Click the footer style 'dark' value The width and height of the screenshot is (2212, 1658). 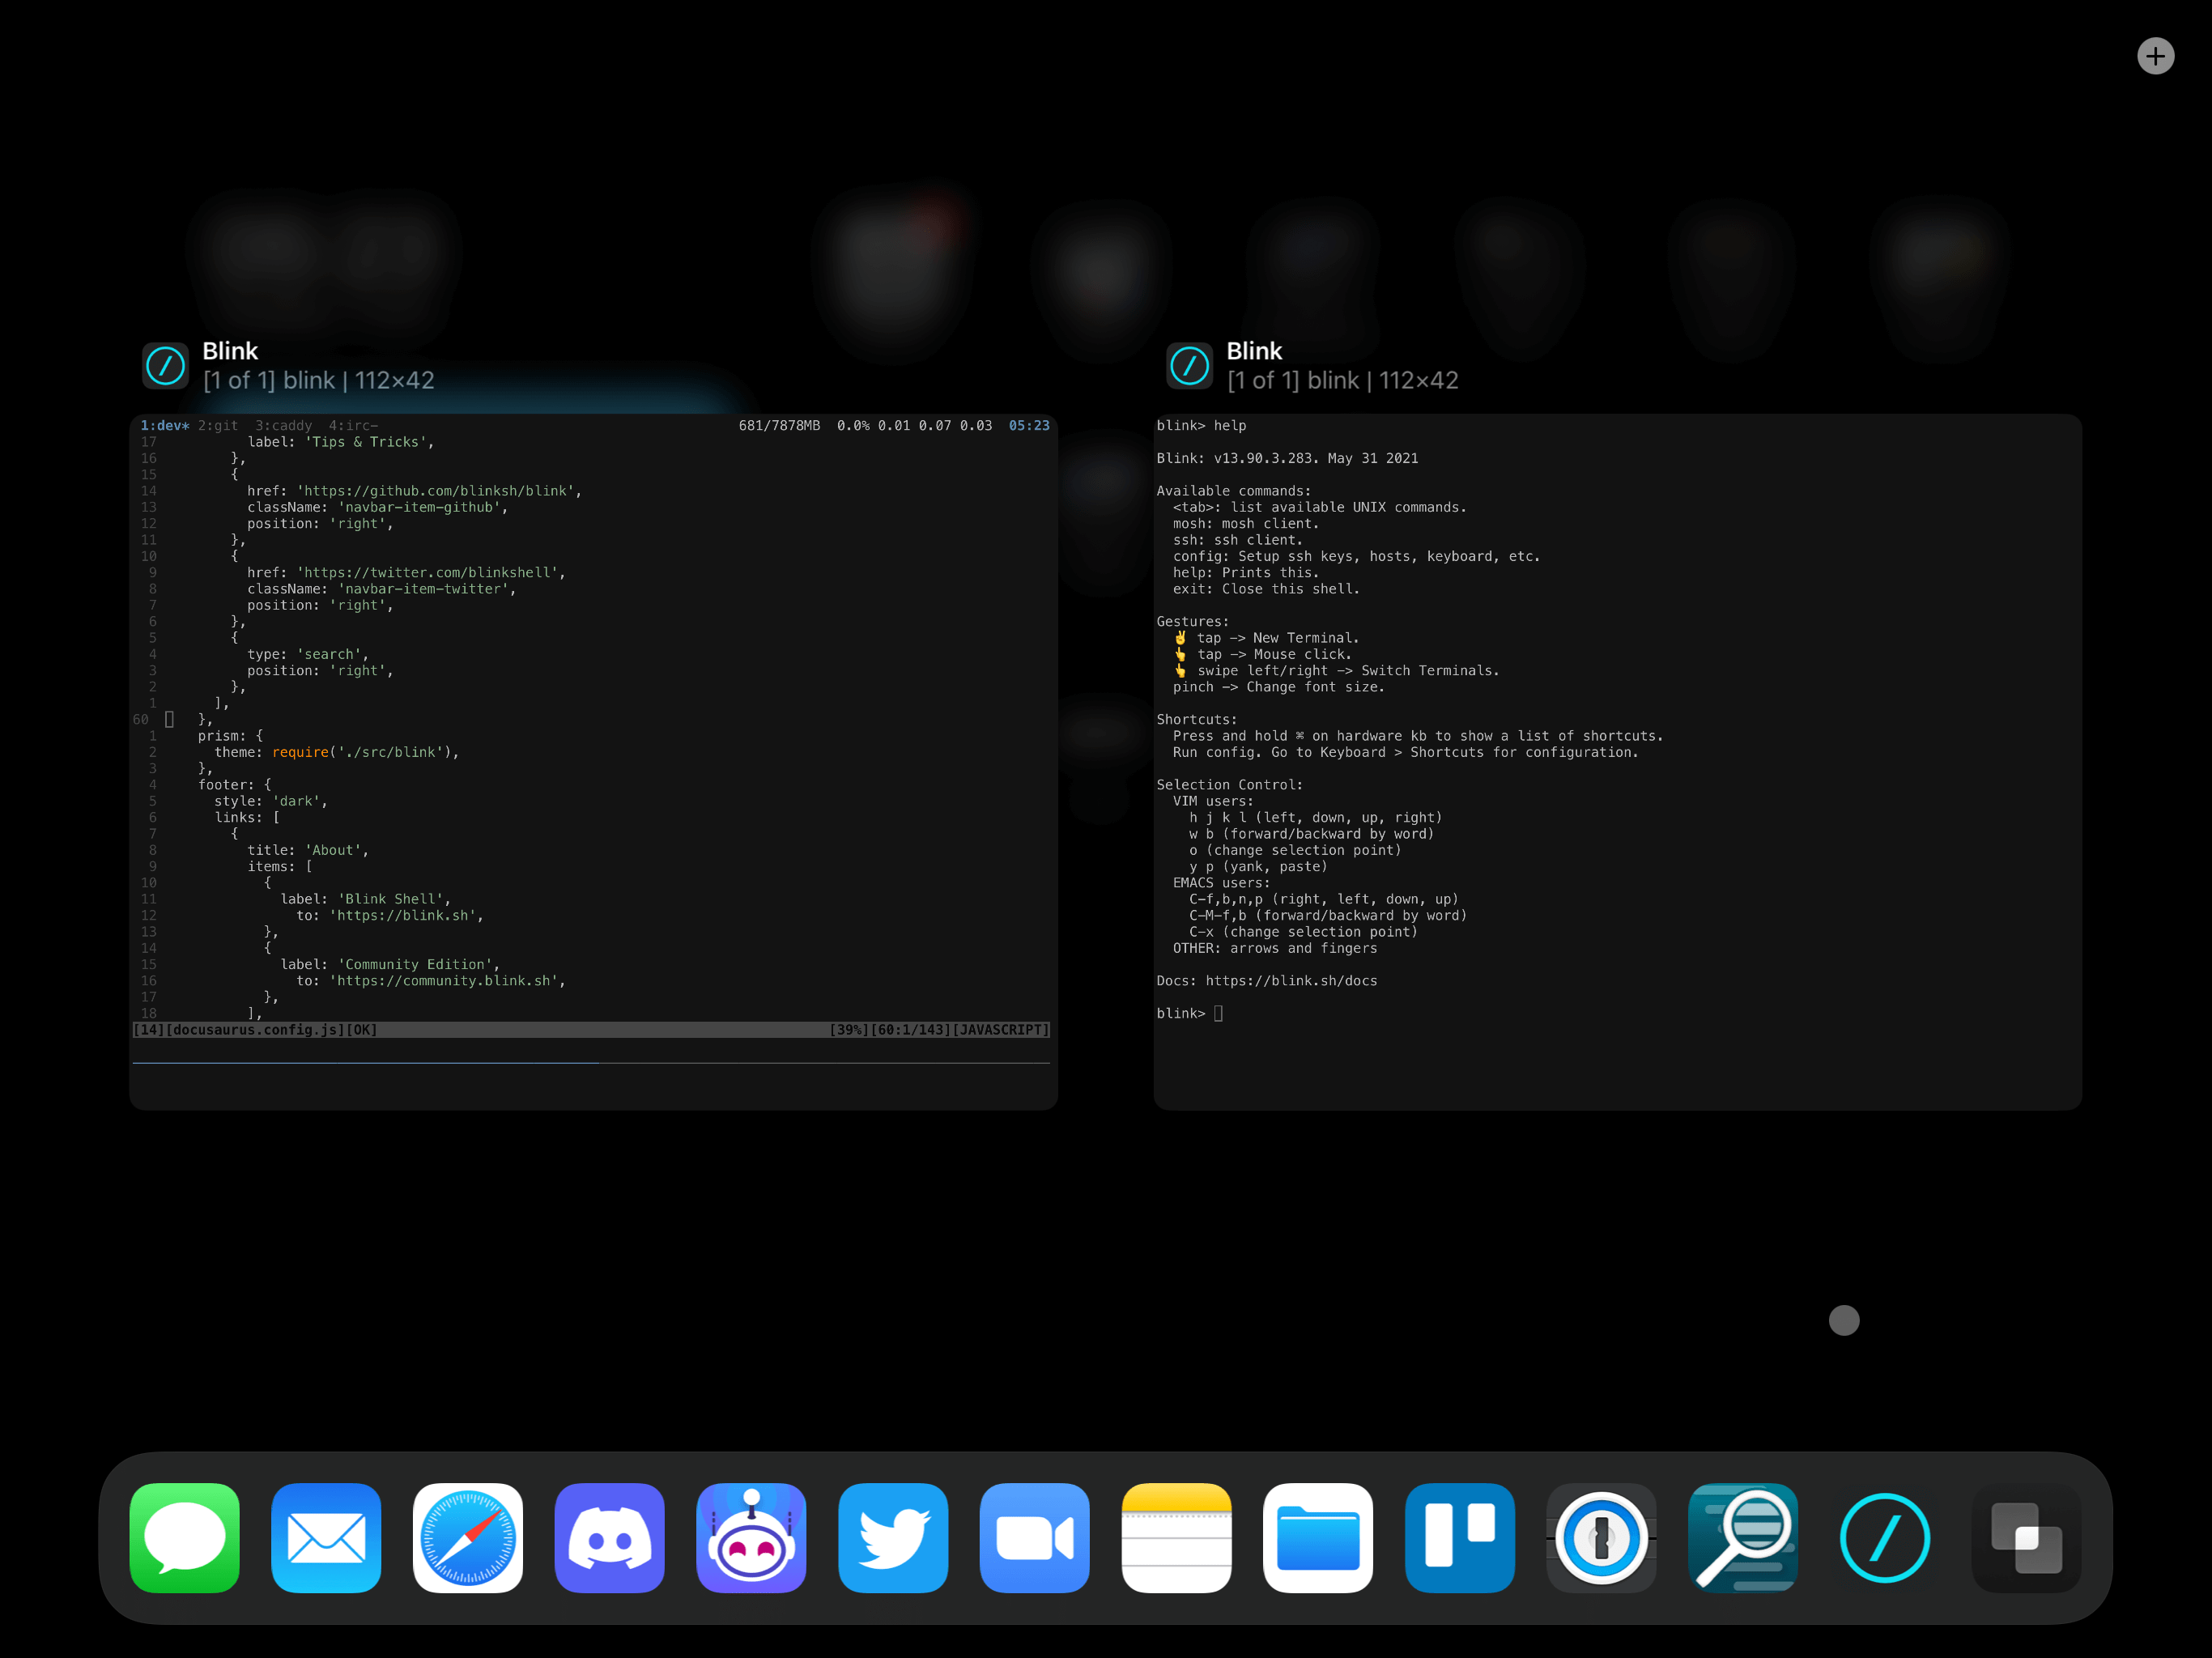(x=296, y=801)
